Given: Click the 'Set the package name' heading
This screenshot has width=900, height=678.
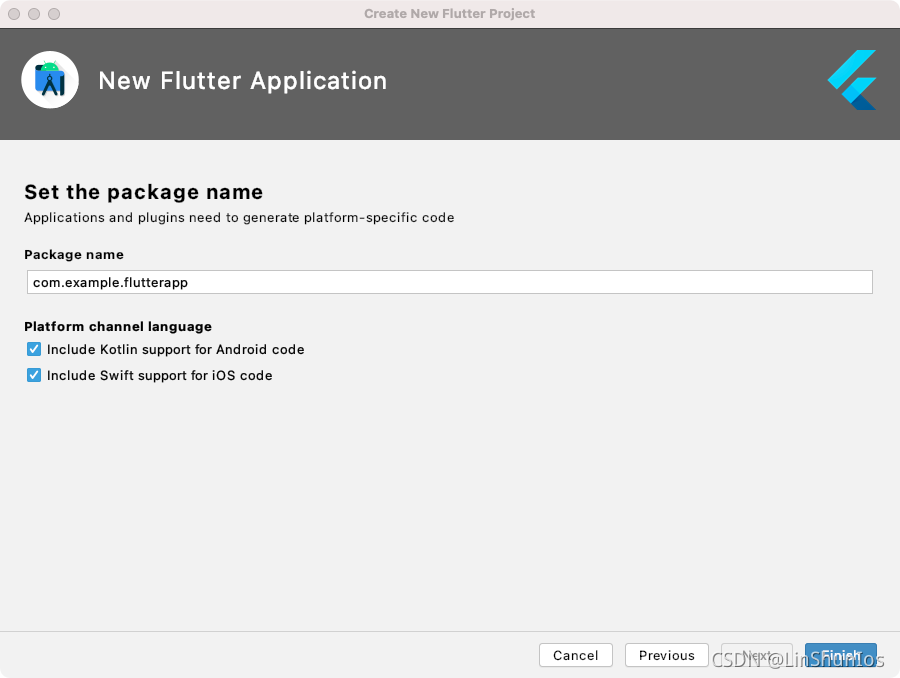Looking at the screenshot, I should pos(143,192).
